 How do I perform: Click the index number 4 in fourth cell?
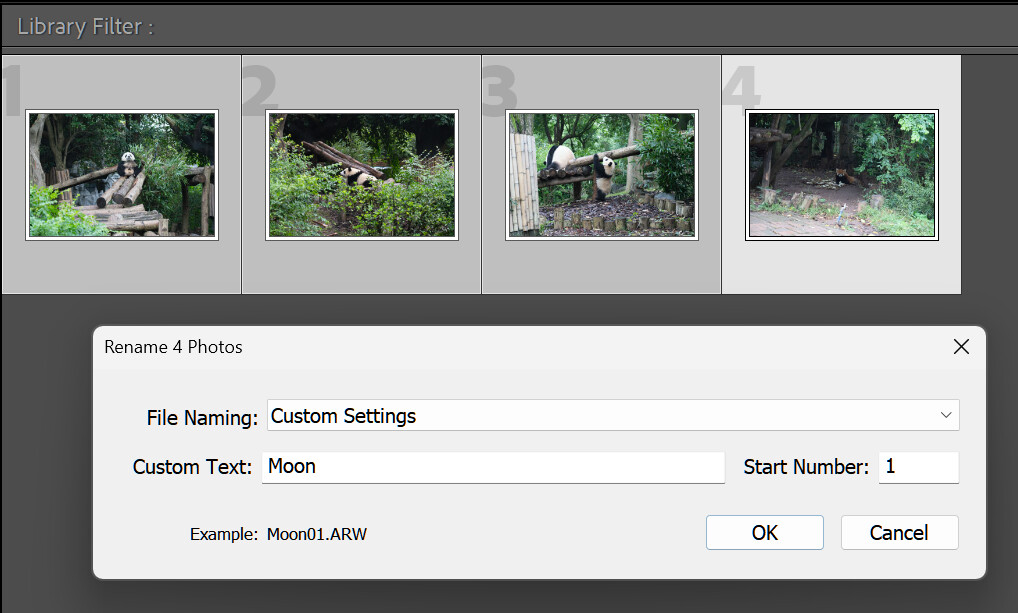(x=741, y=90)
